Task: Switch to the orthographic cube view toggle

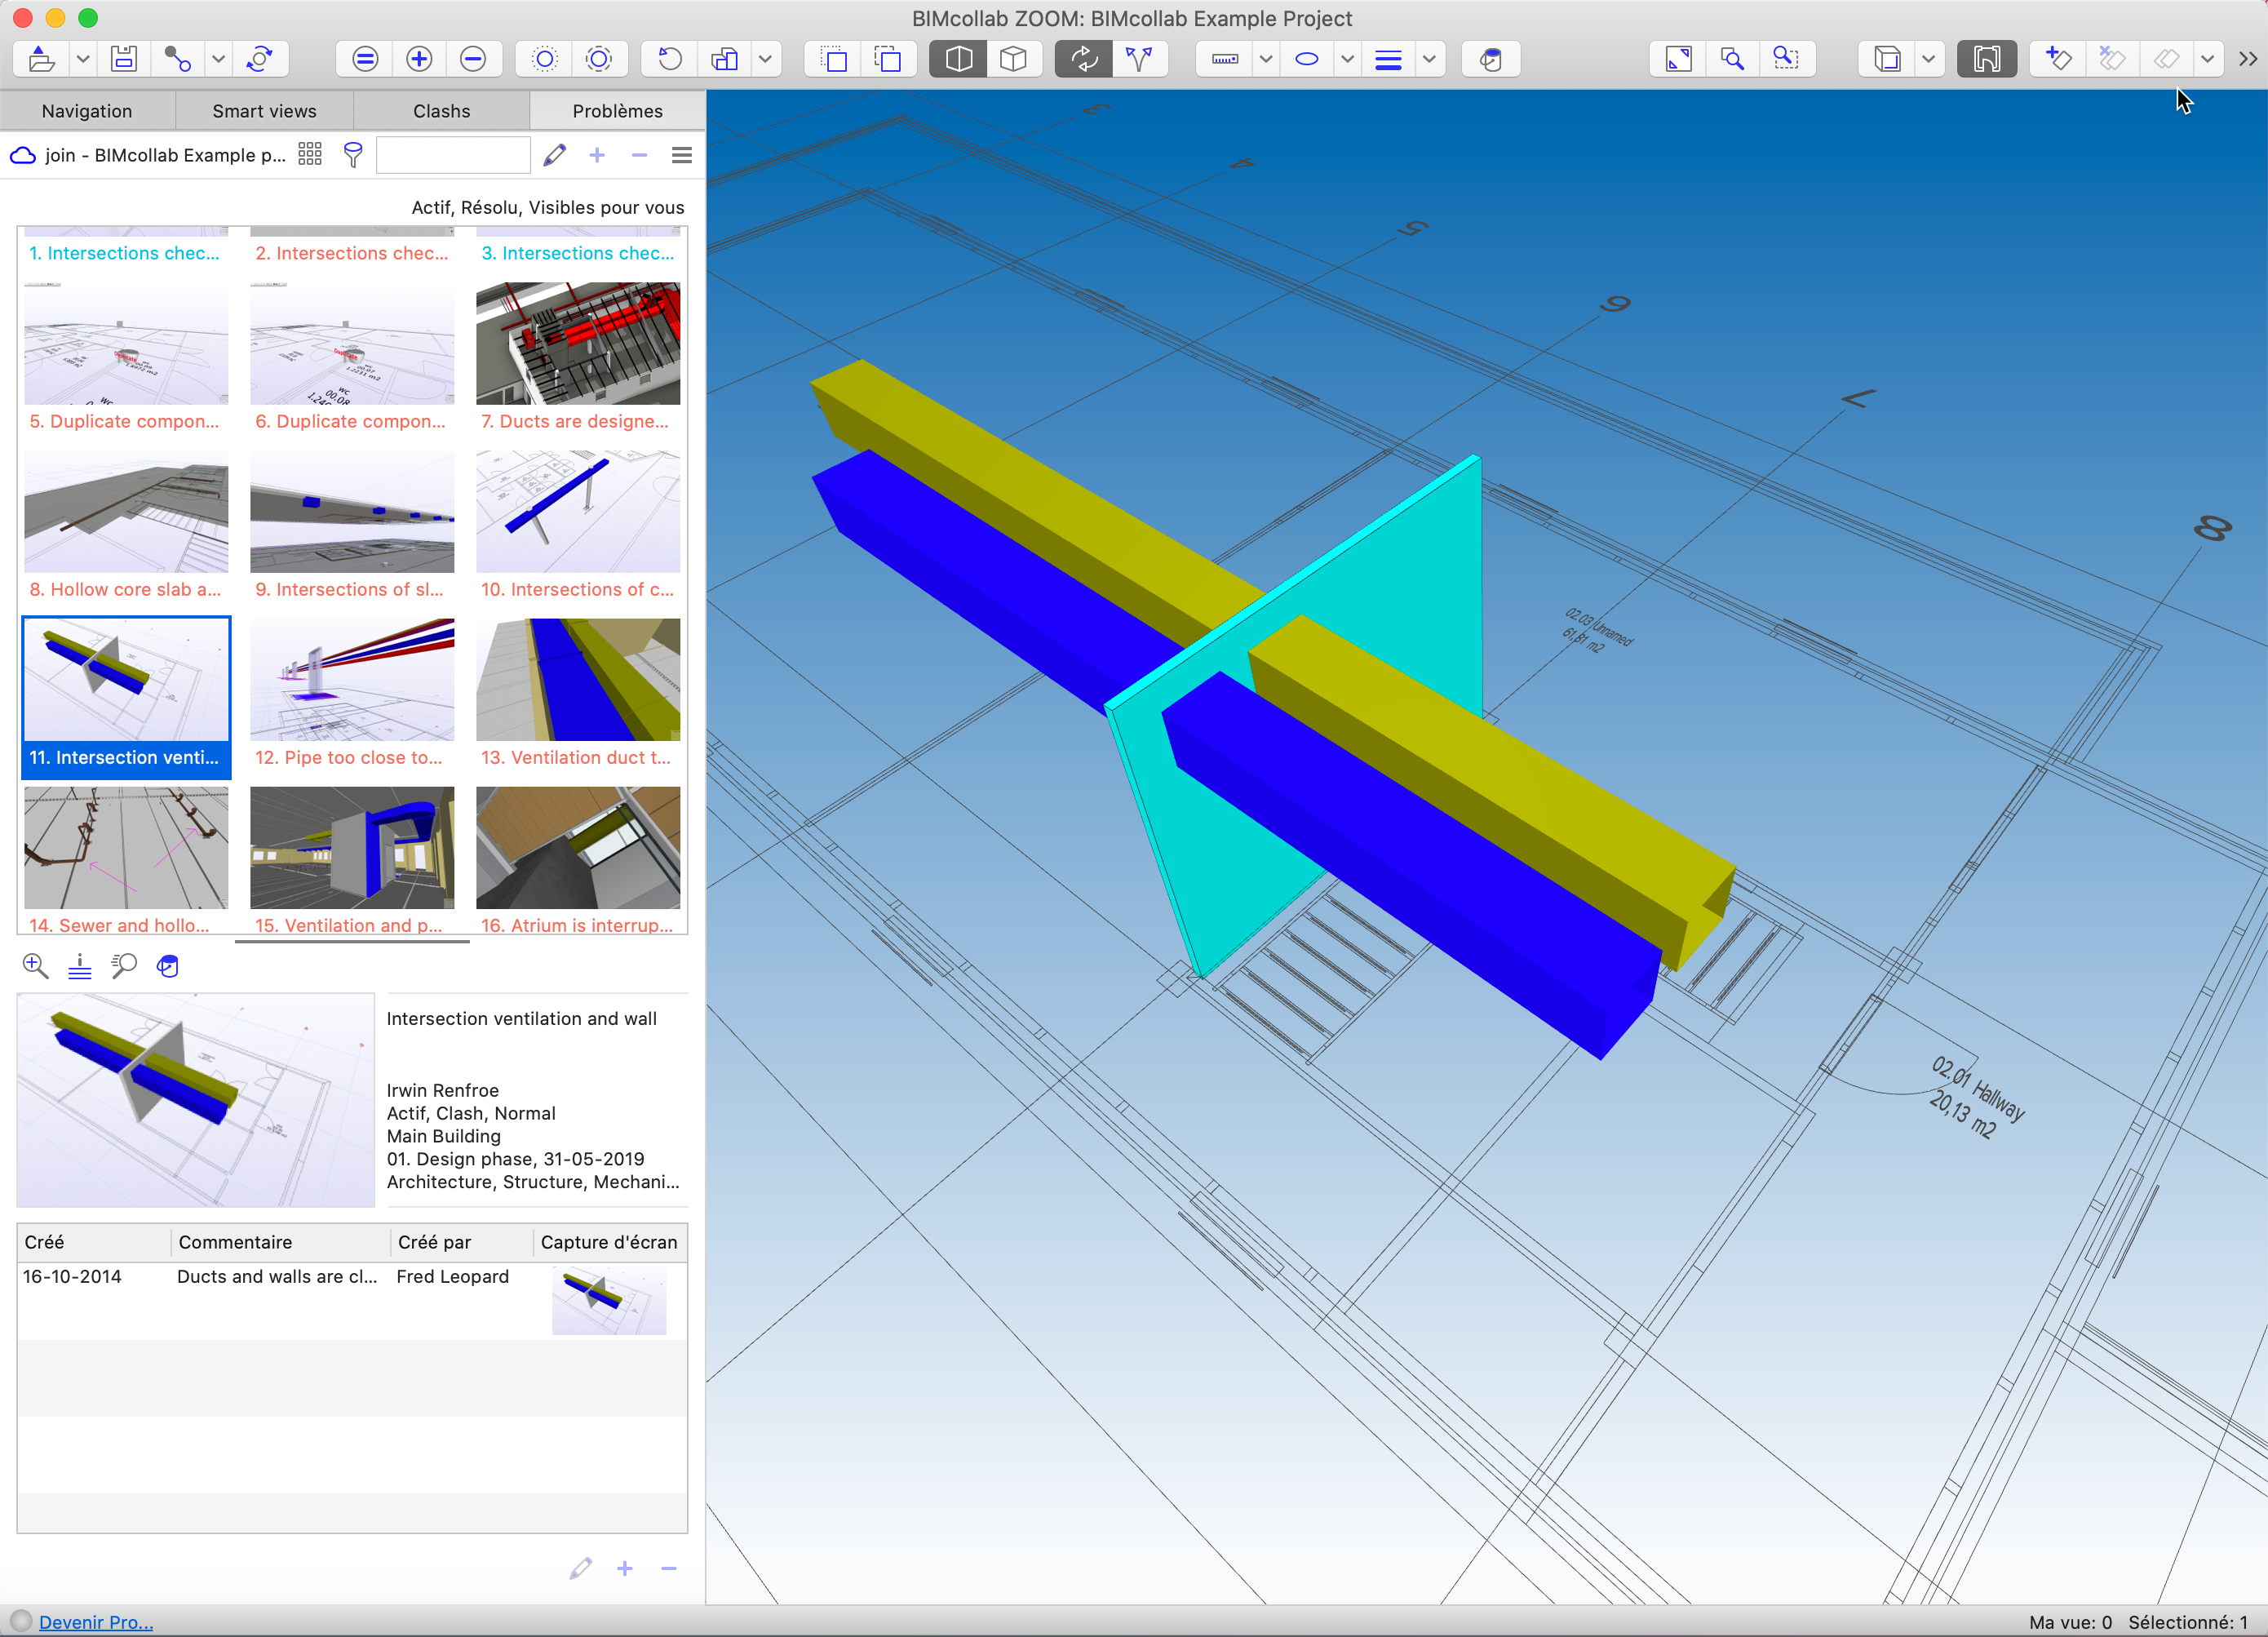Action: (x=1013, y=59)
